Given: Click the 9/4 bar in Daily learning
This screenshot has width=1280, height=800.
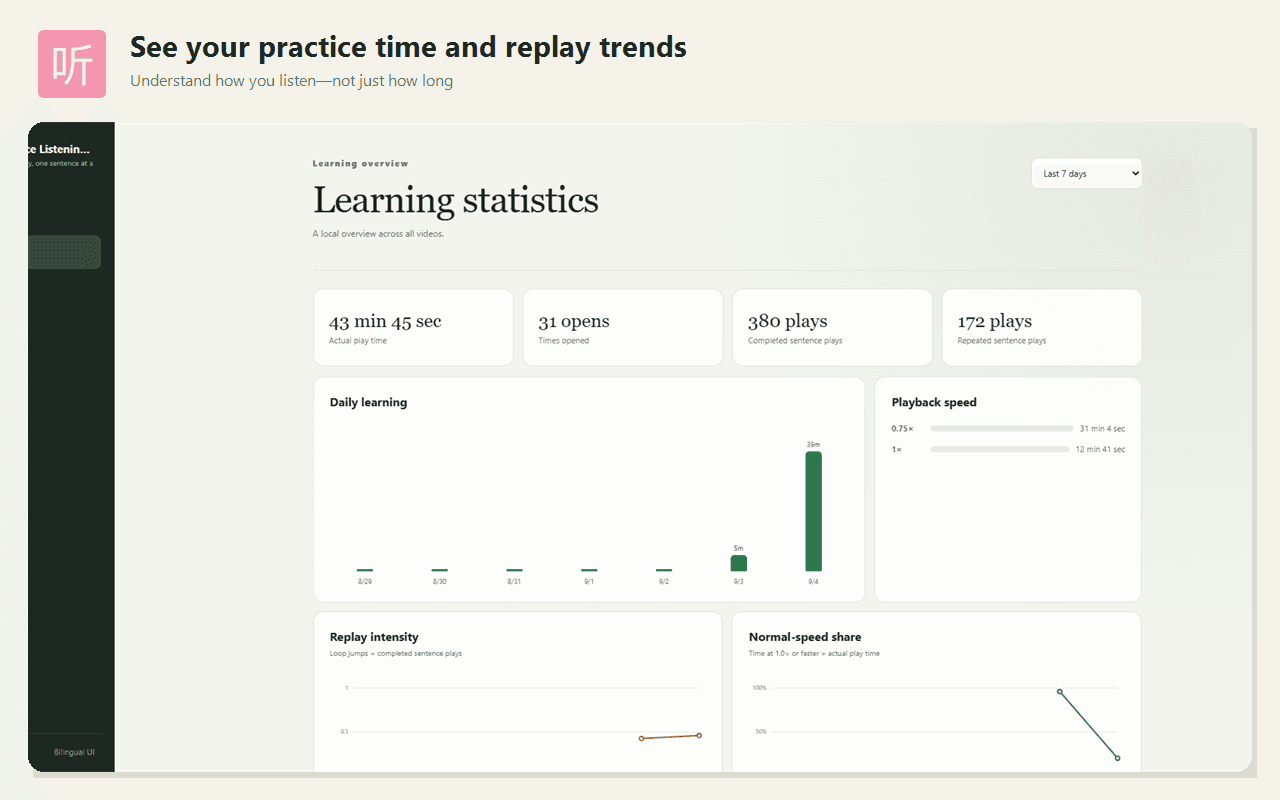Looking at the screenshot, I should point(813,511).
